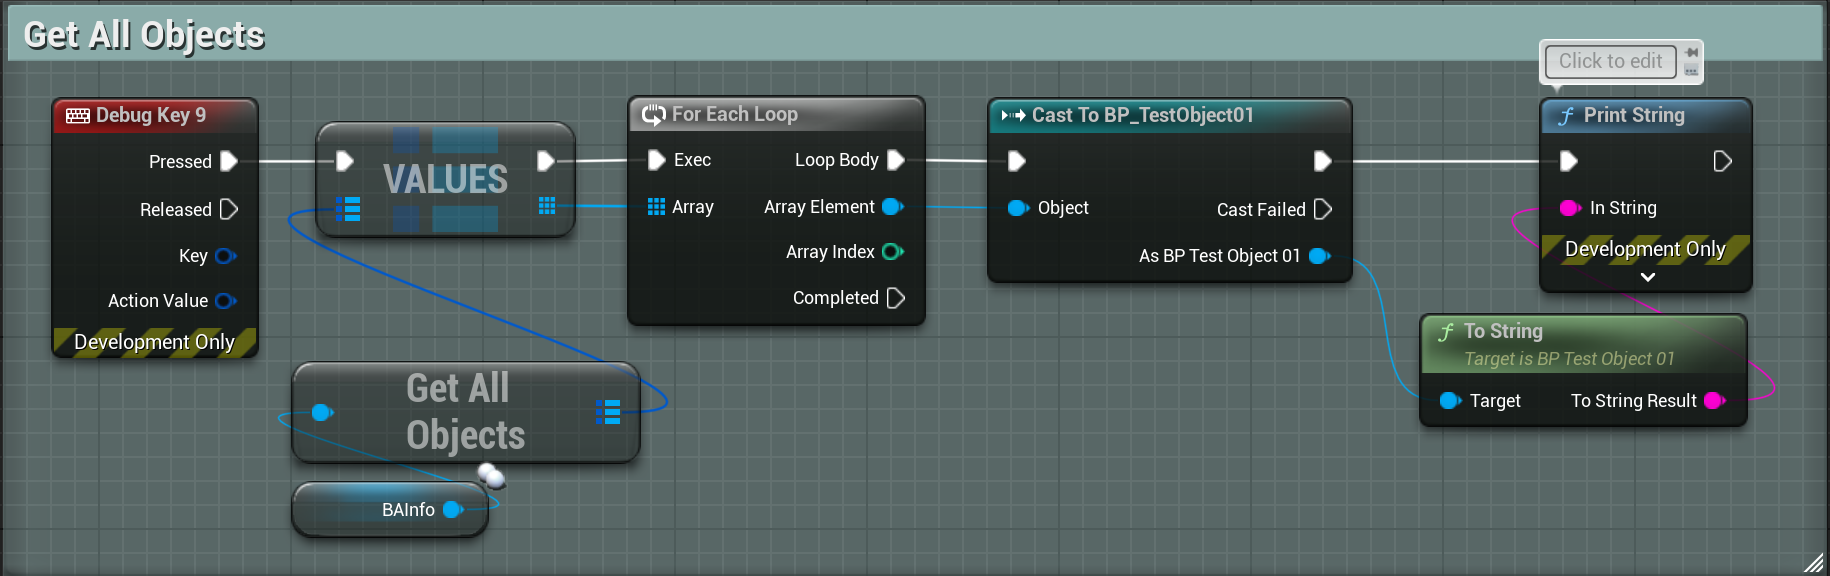Viewport: 1830px width, 576px height.
Task: Click the Print String output exec pin
Action: [x=1722, y=161]
